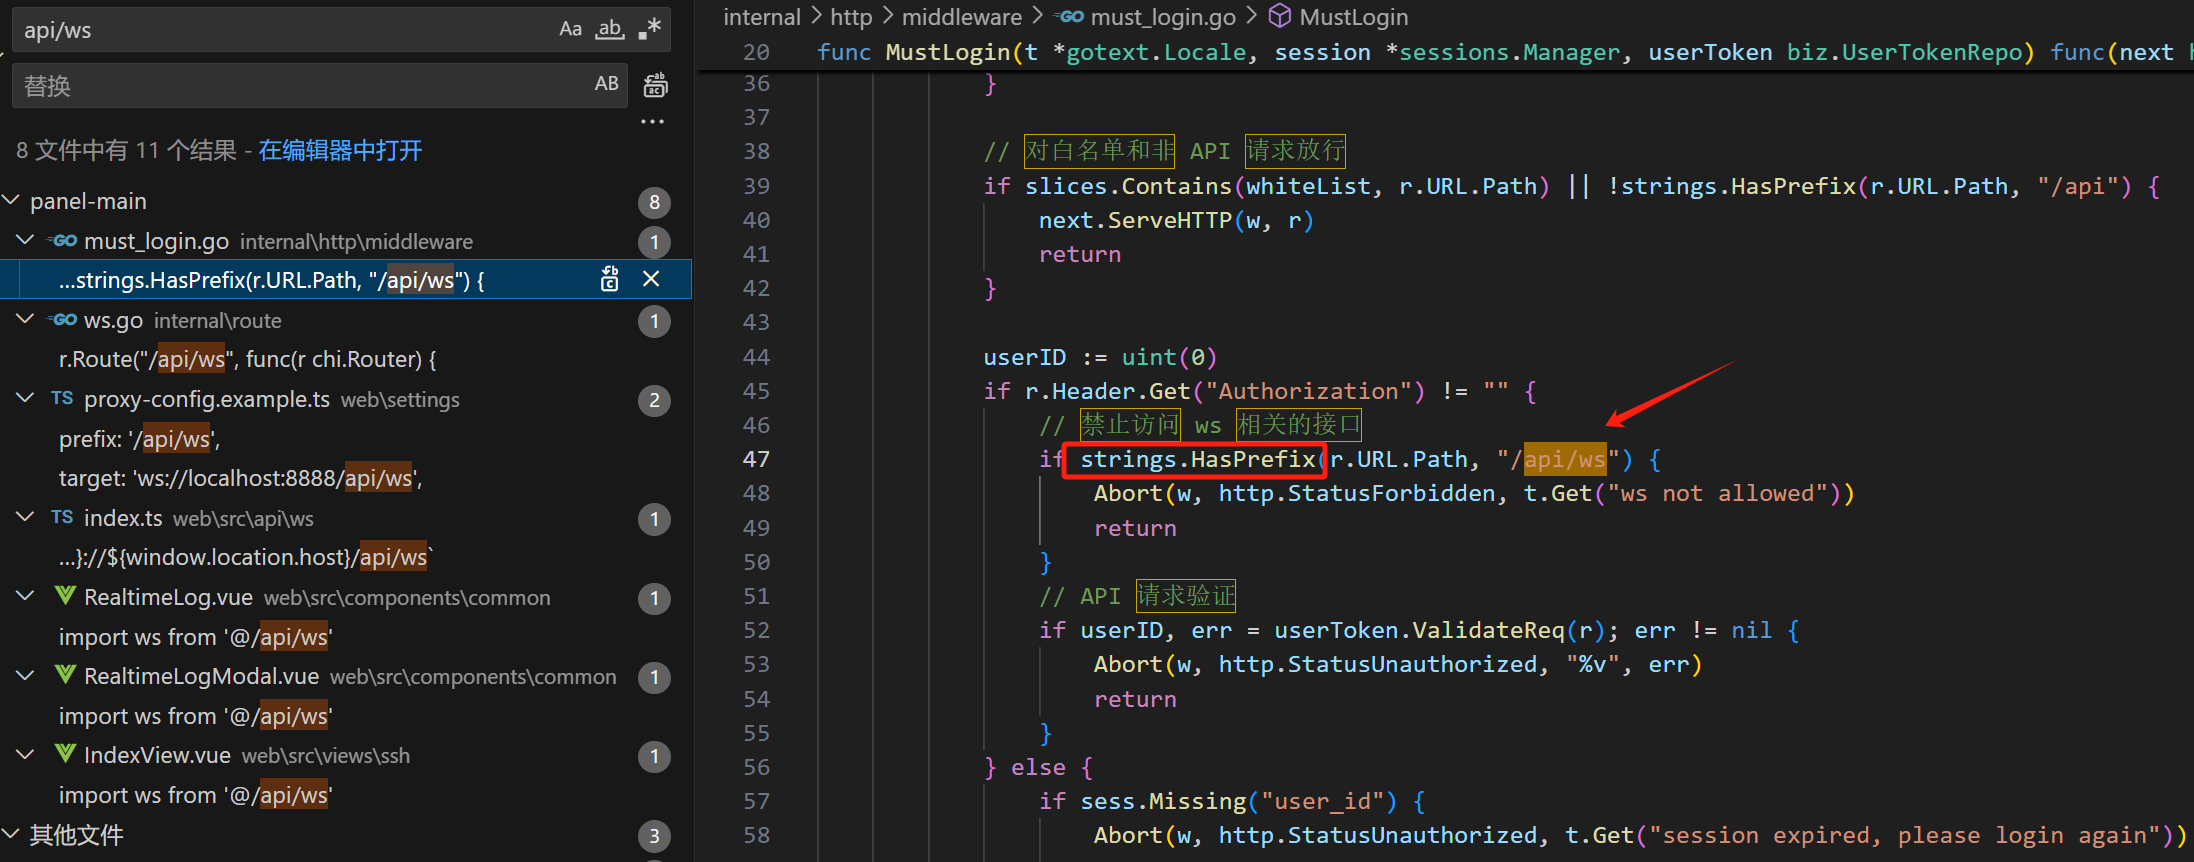Open results via 在编辑器中打开 link
The image size is (2194, 862).
point(340,150)
